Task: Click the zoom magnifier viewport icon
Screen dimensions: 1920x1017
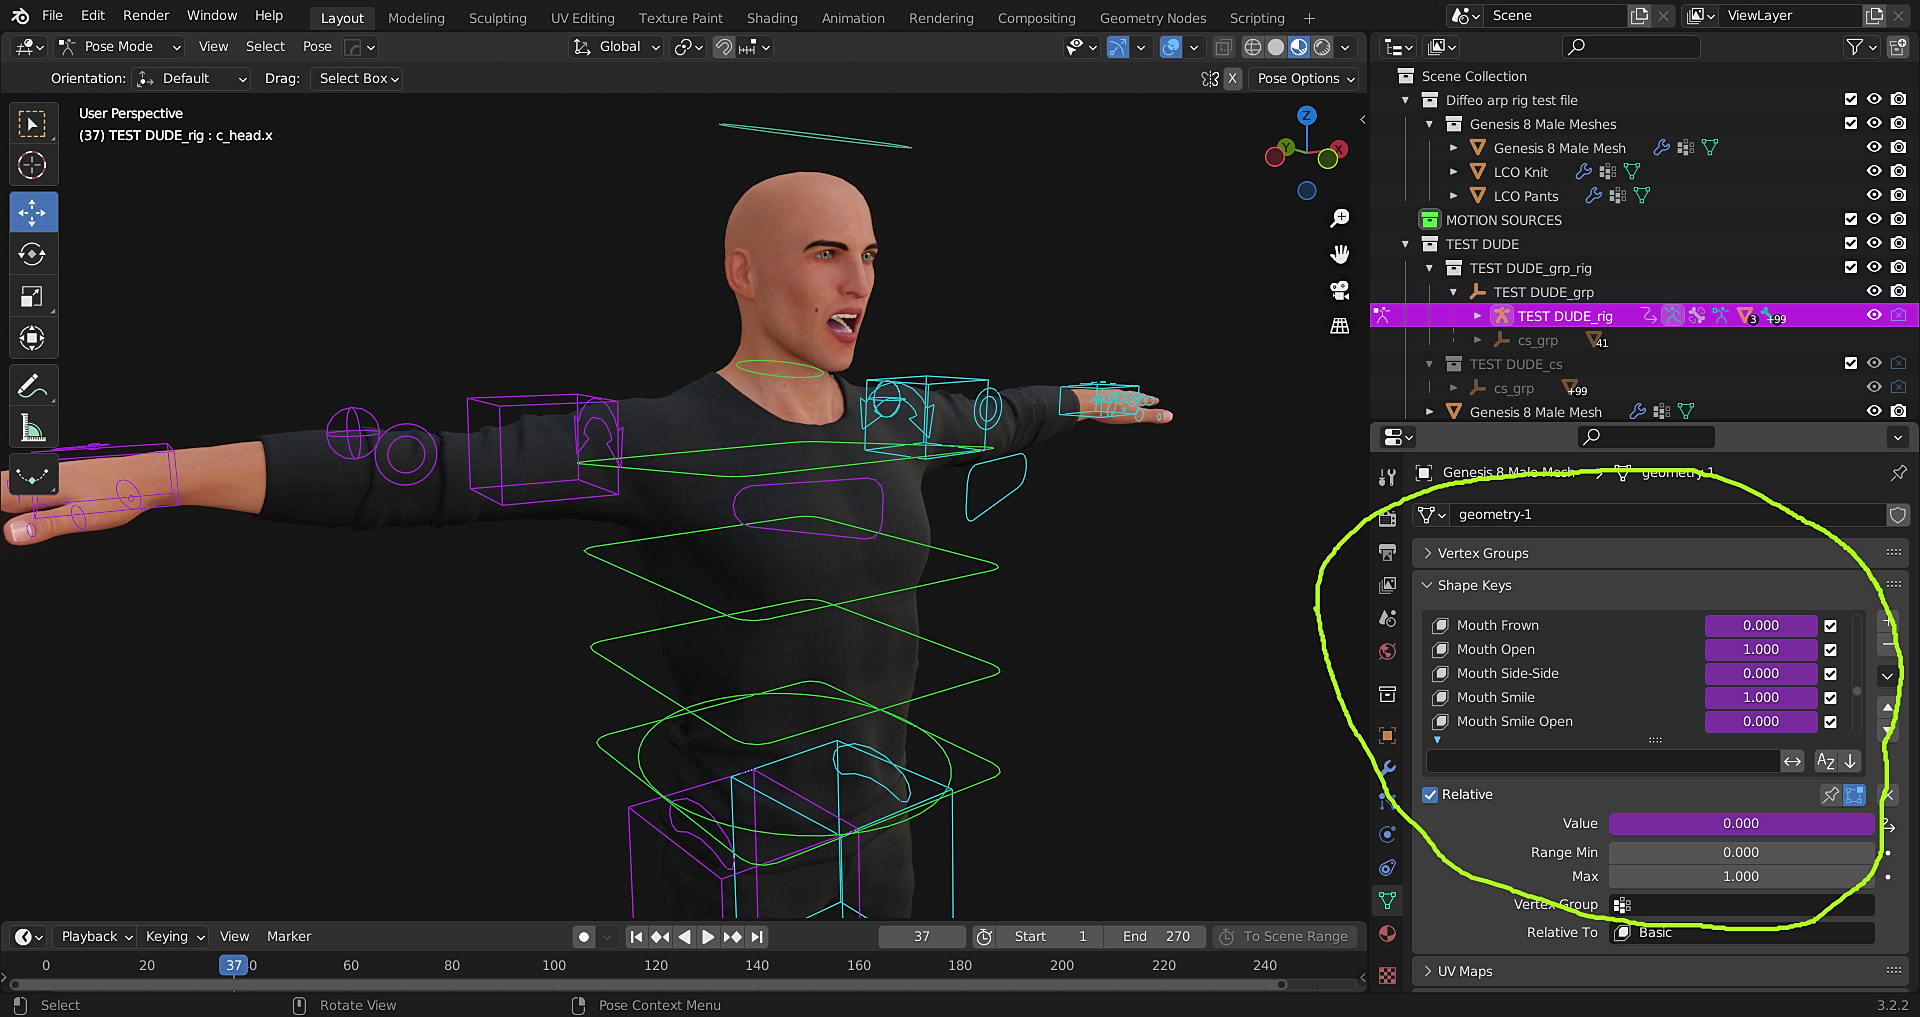Action: pyautogui.click(x=1340, y=218)
